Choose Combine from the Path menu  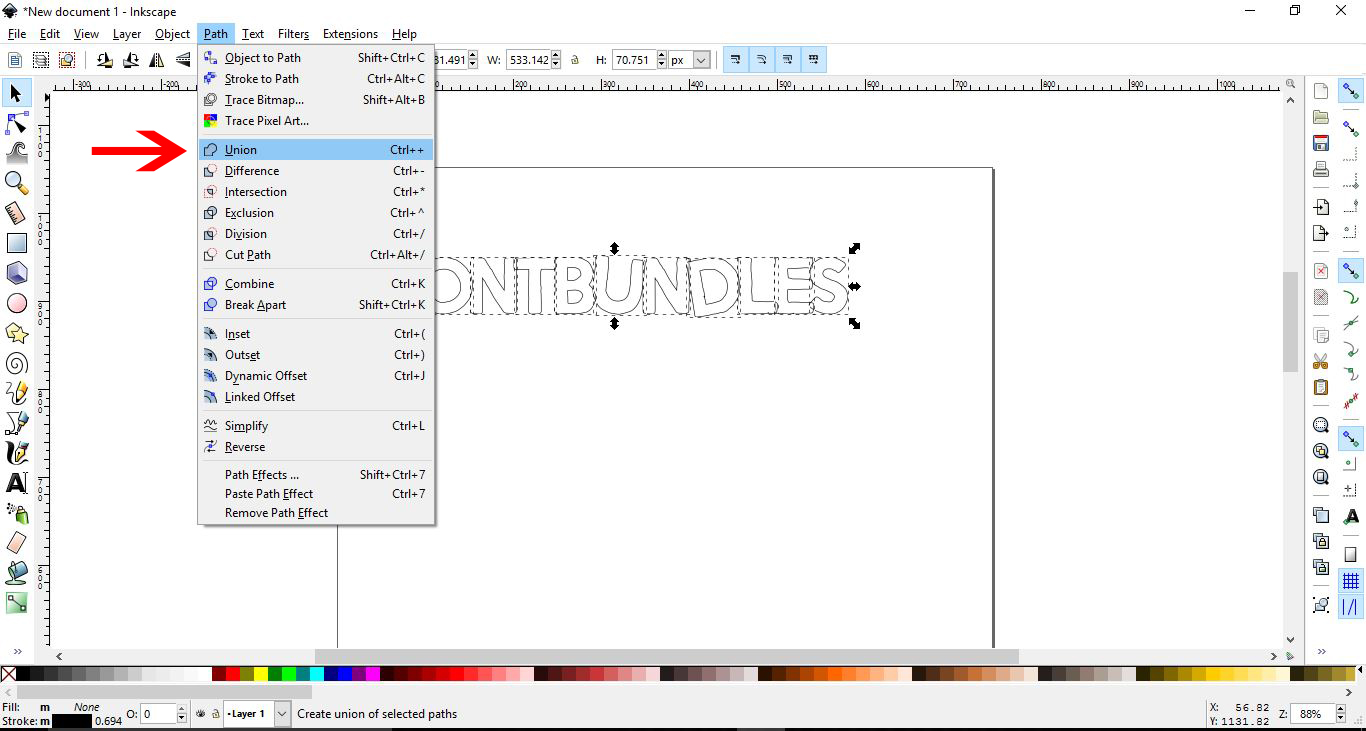click(x=316, y=284)
